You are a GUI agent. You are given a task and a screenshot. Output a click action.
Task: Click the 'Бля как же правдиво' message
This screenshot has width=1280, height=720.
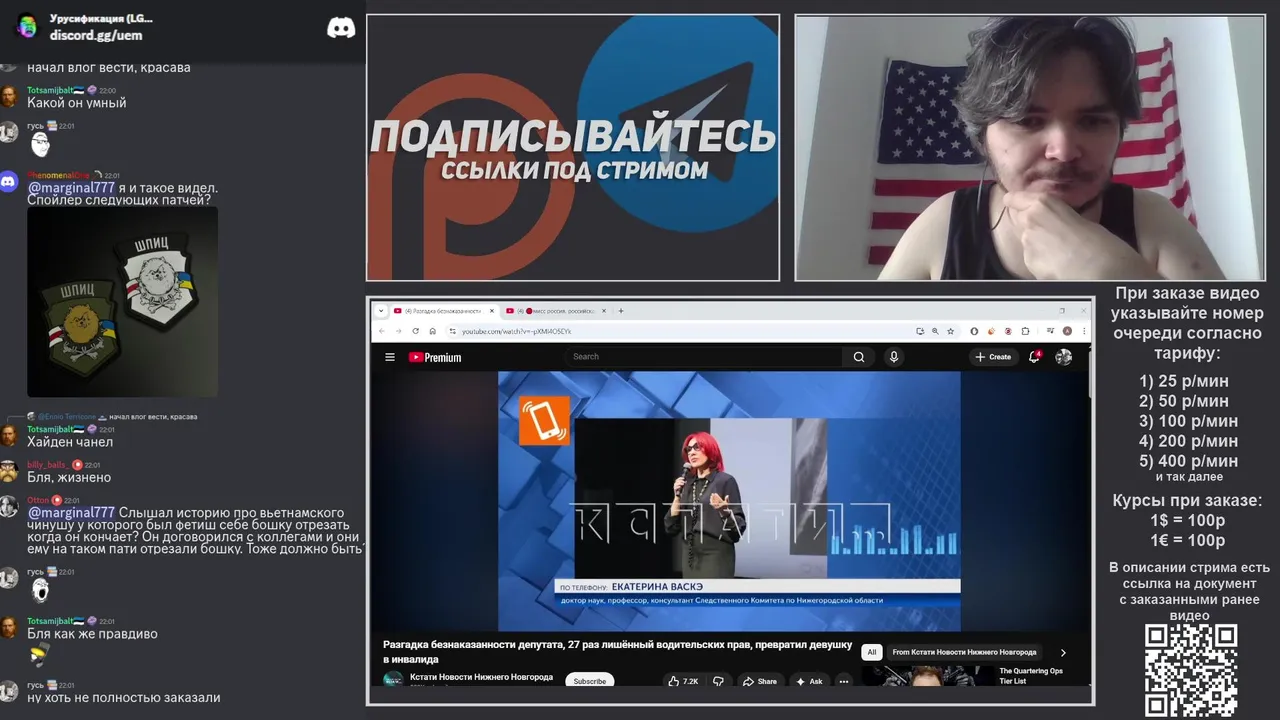[x=92, y=634]
